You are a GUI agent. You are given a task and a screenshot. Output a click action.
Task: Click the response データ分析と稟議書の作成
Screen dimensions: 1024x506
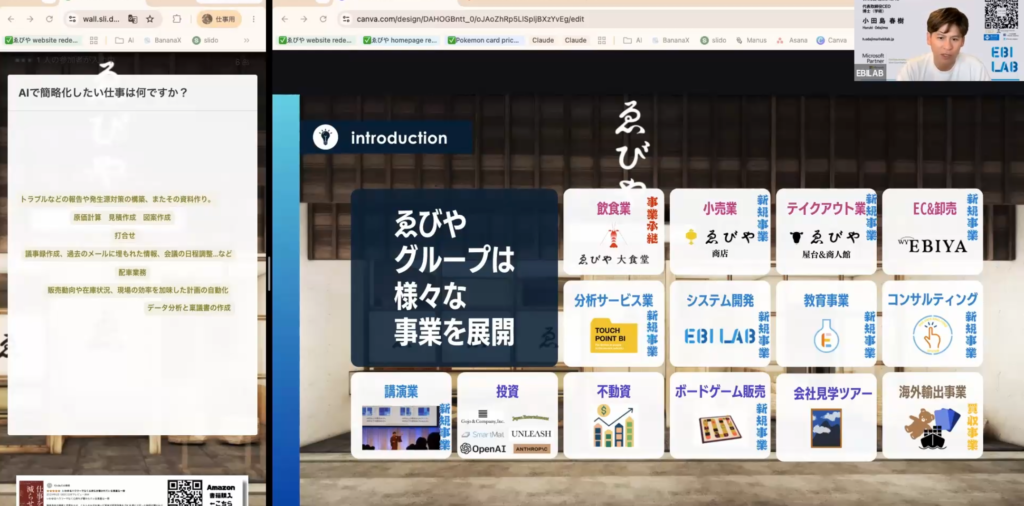point(189,308)
